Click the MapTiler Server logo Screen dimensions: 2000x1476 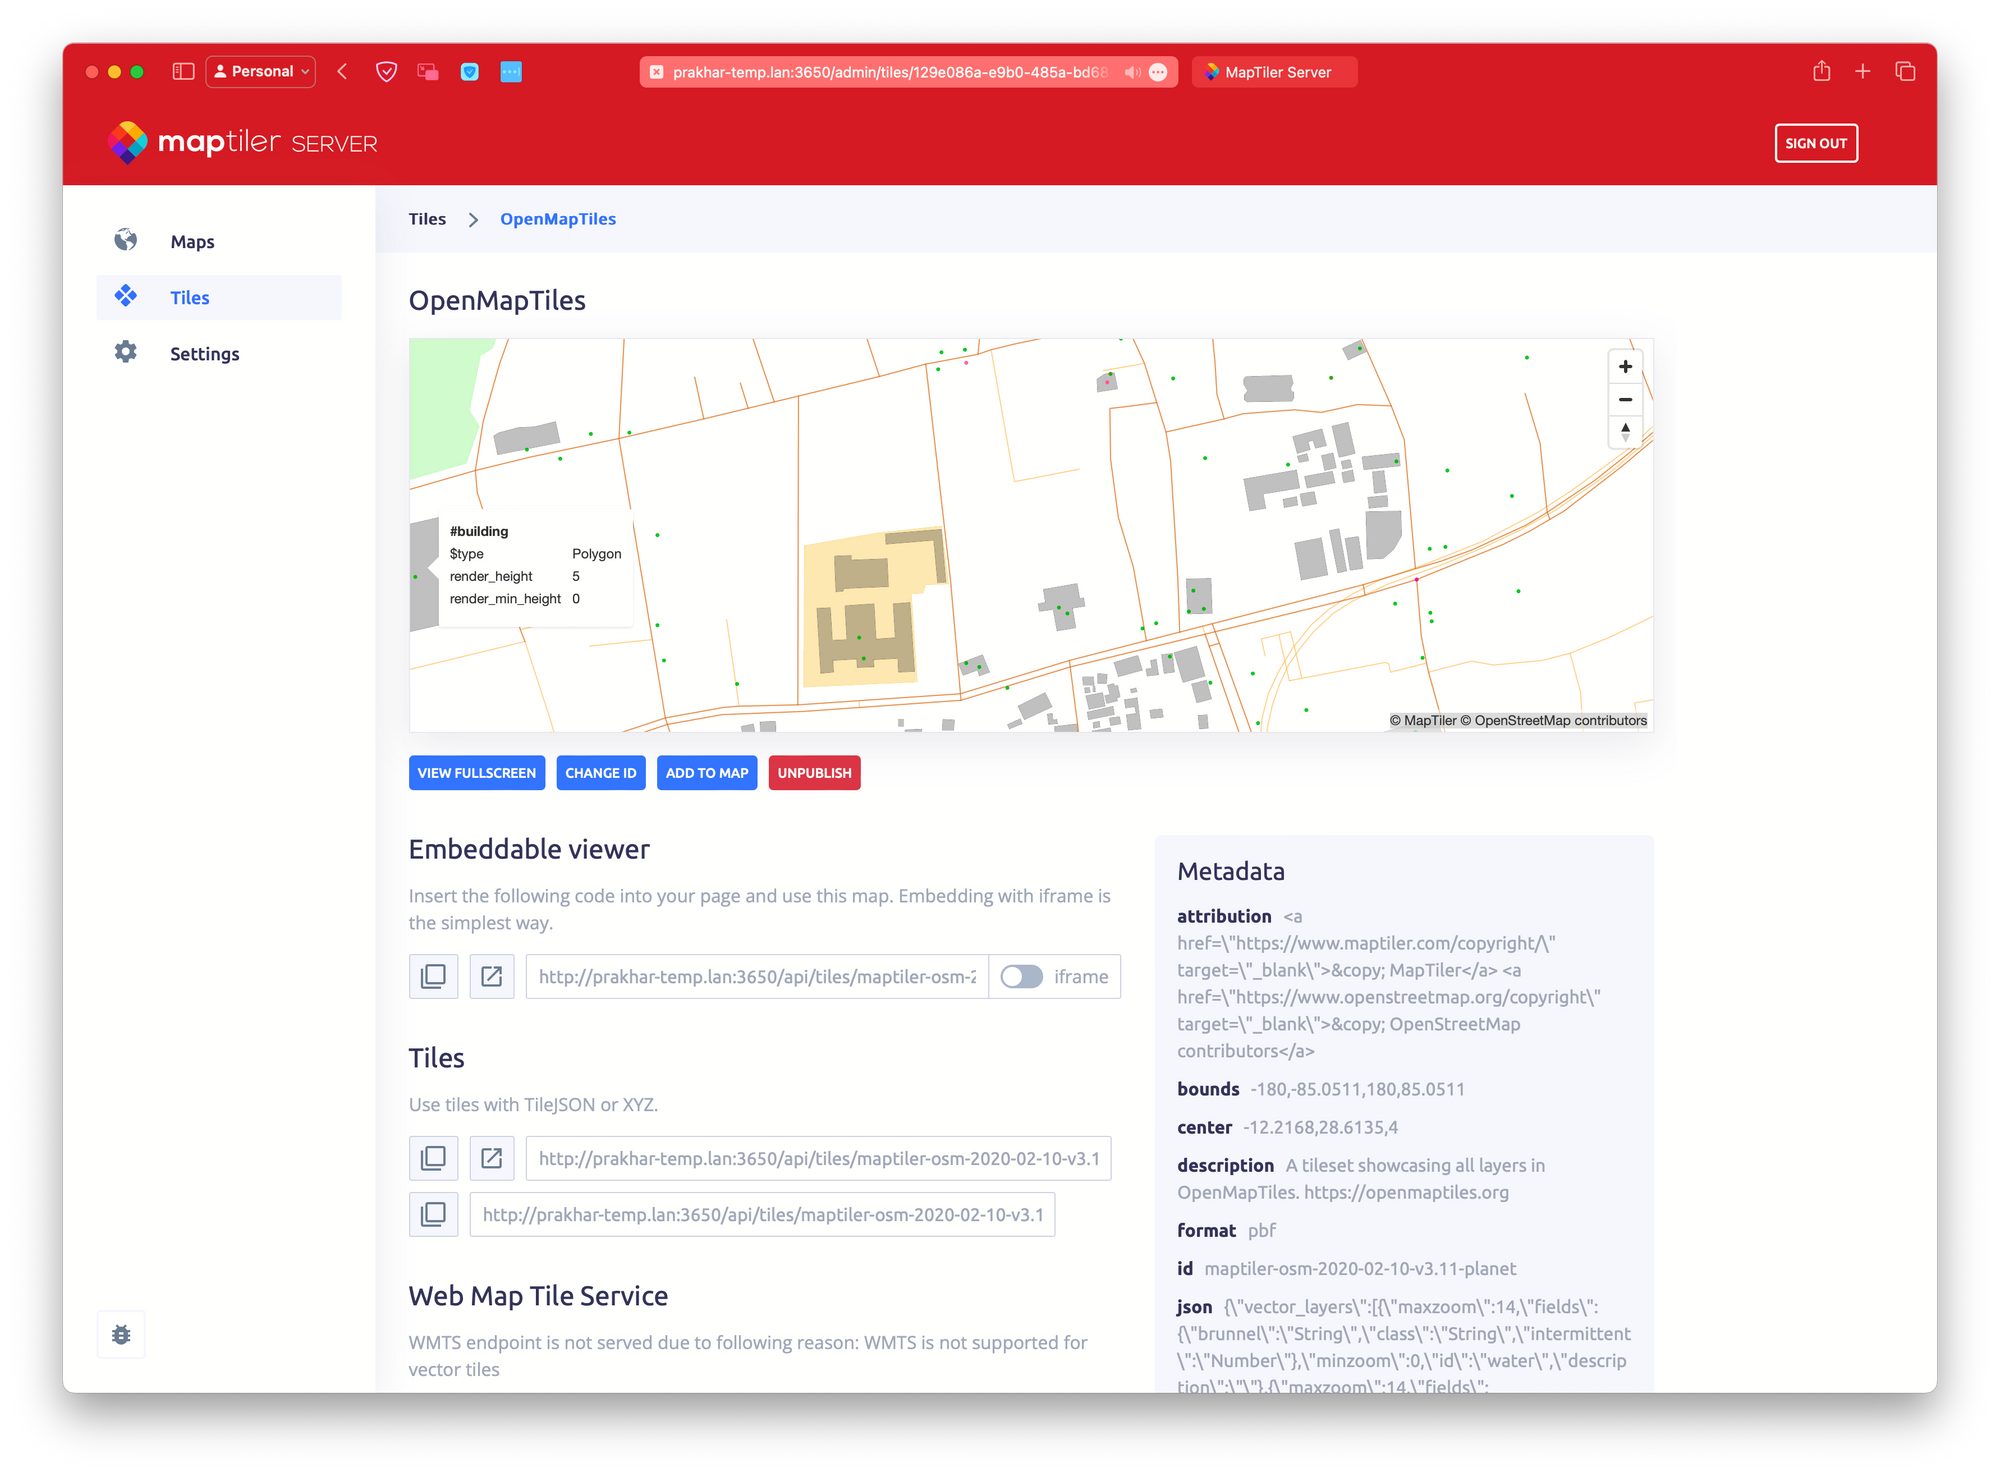(243, 142)
